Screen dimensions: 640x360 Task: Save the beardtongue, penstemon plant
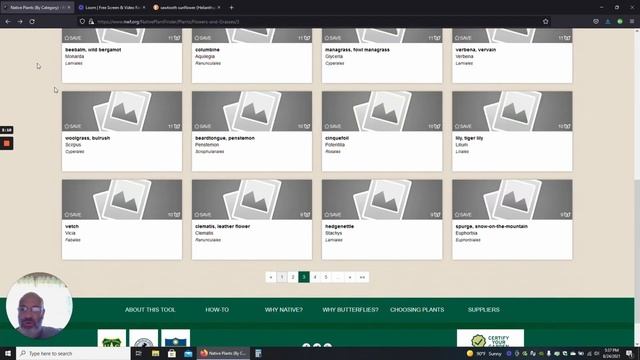click(x=203, y=126)
